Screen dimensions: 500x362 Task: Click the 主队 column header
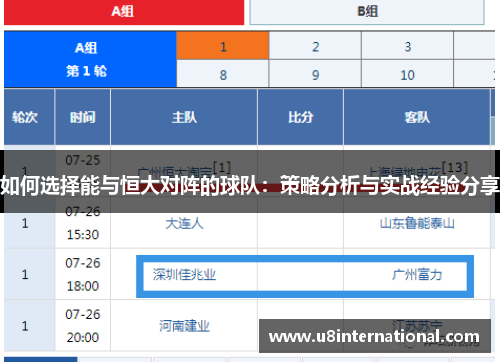(x=184, y=117)
